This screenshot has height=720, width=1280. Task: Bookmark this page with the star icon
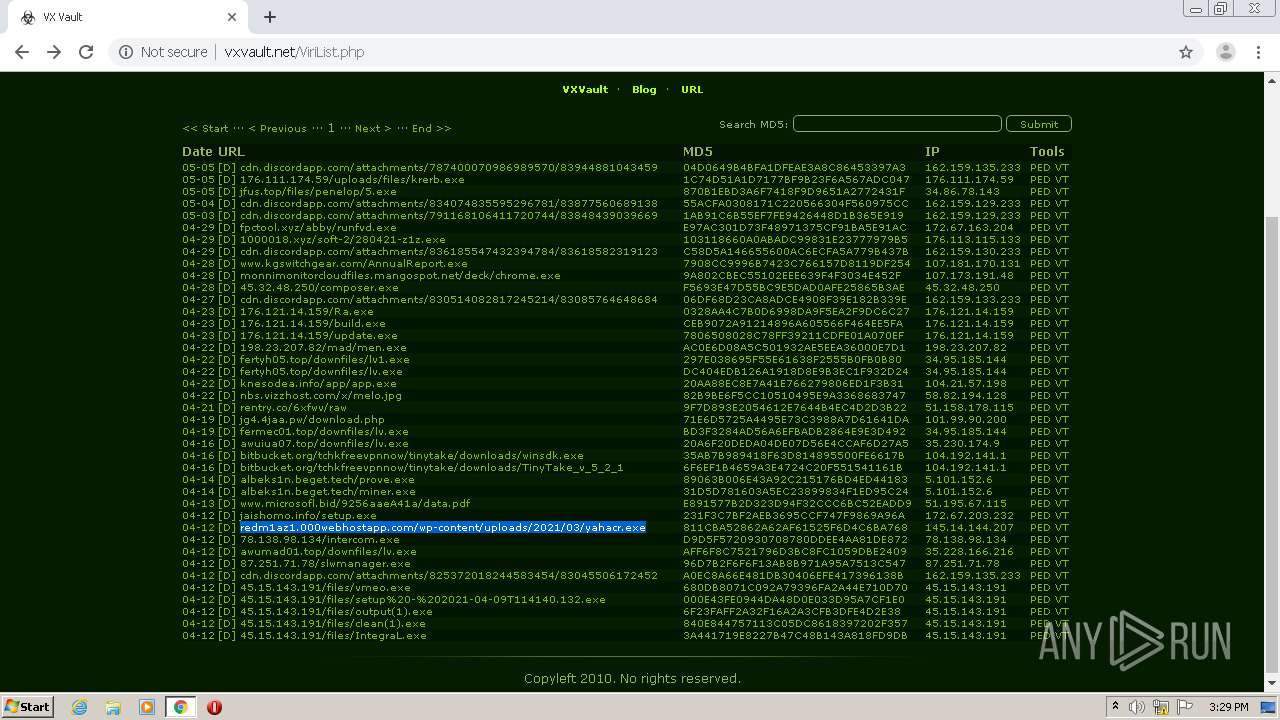(x=1186, y=52)
